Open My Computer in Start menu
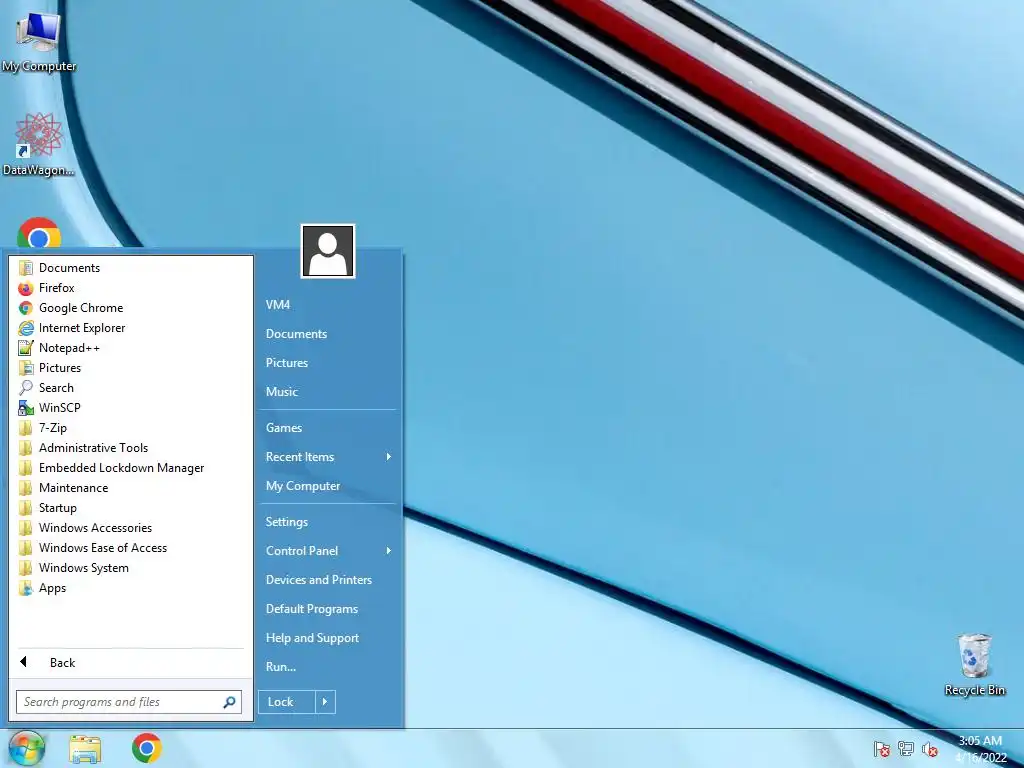1024x768 pixels. coord(303,486)
